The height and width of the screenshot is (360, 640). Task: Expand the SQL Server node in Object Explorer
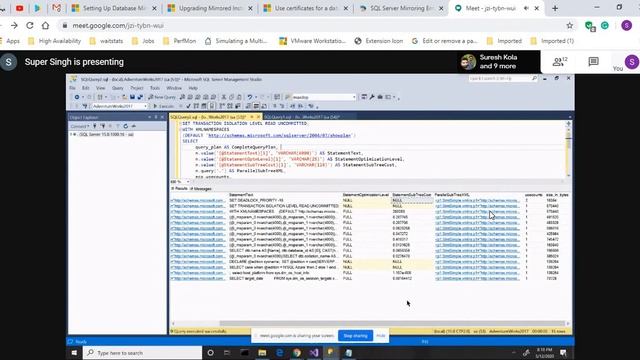point(71,134)
